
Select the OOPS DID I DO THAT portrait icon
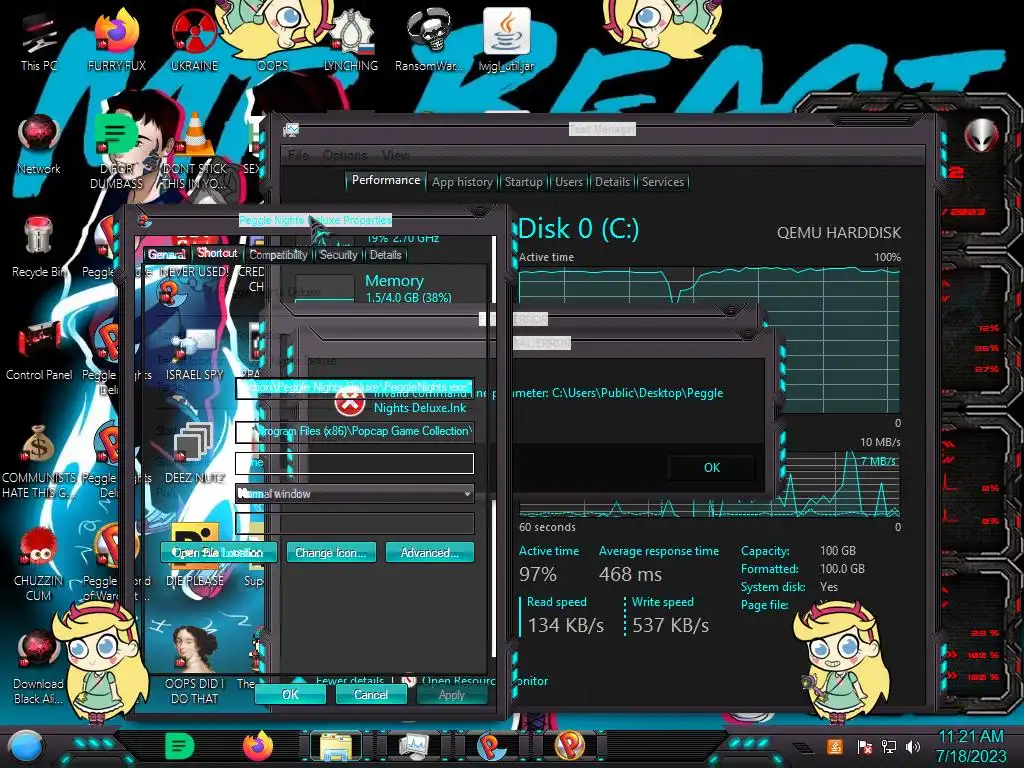pyautogui.click(x=194, y=665)
